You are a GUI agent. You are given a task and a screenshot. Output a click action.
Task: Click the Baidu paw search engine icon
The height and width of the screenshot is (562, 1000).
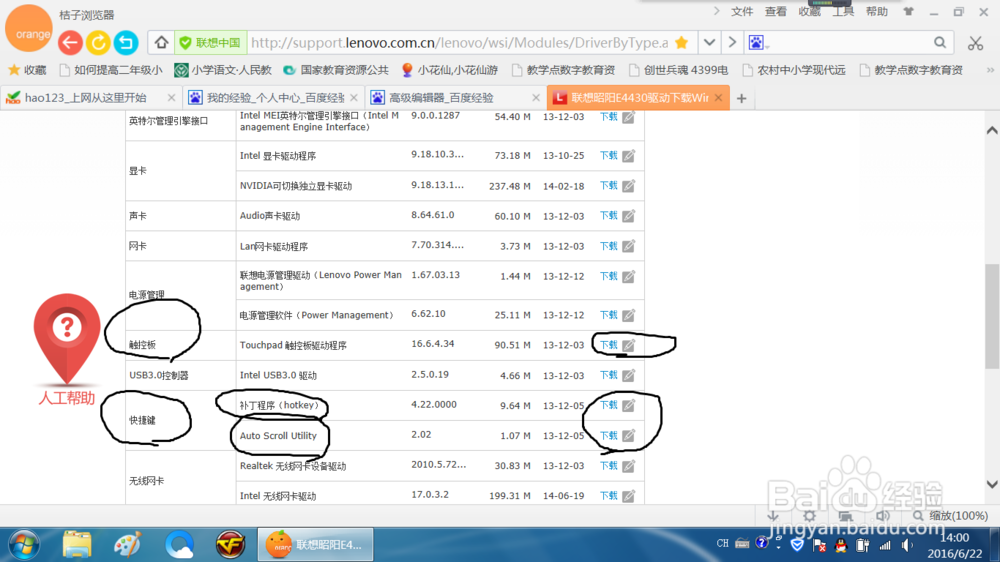click(756, 43)
